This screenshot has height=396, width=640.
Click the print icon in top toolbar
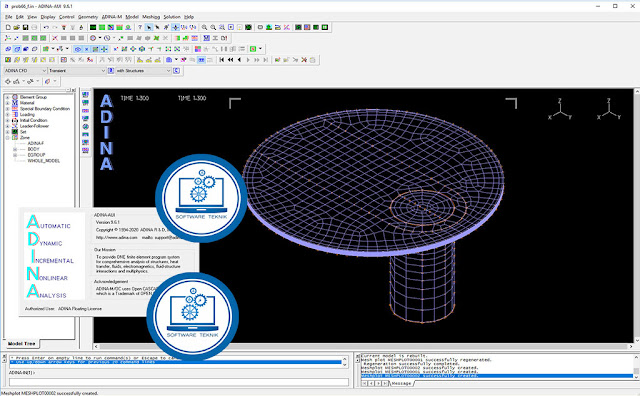click(x=34, y=27)
